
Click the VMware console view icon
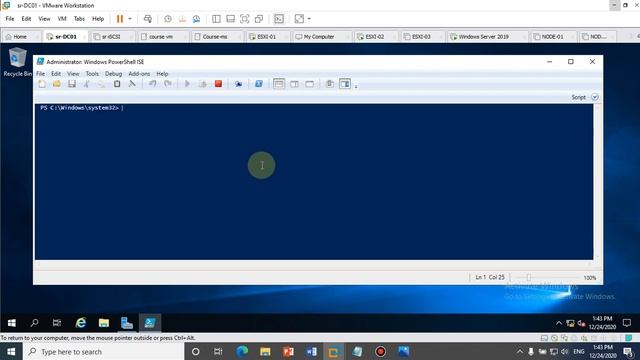coord(279,19)
